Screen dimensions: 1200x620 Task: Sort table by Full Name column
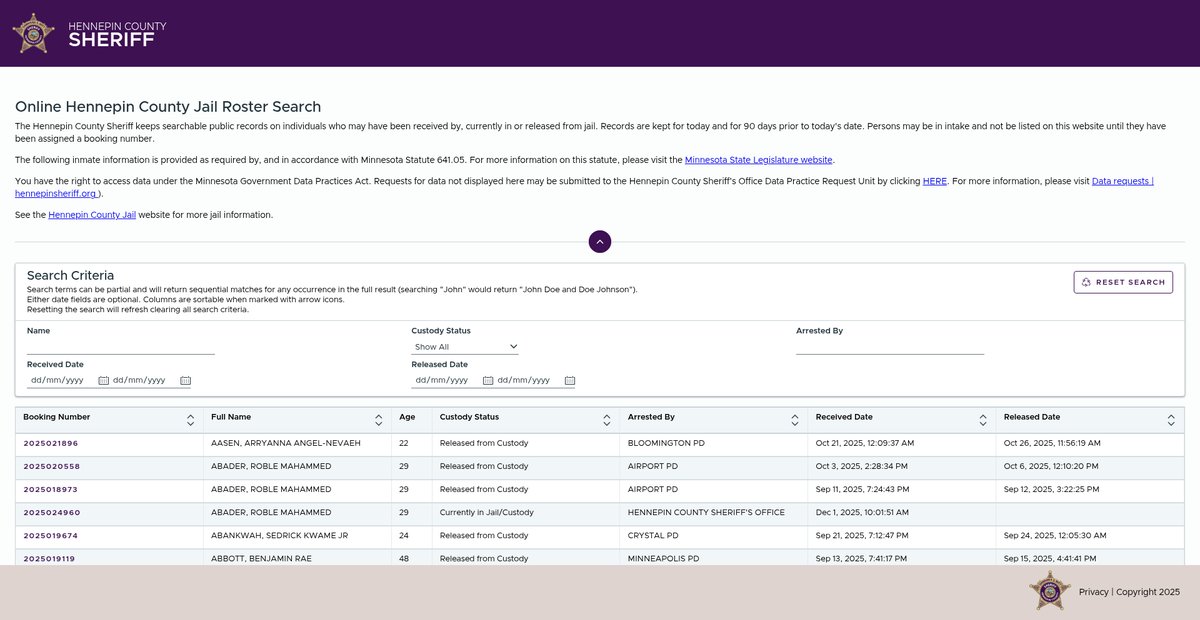coord(378,420)
